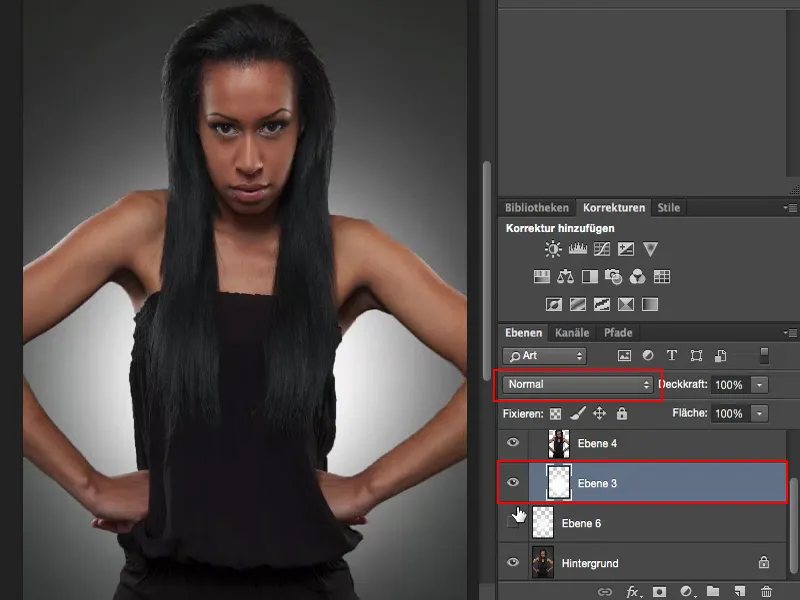The height and width of the screenshot is (600, 800).
Task: Hide the Hintergrund layer
Action: point(513,562)
